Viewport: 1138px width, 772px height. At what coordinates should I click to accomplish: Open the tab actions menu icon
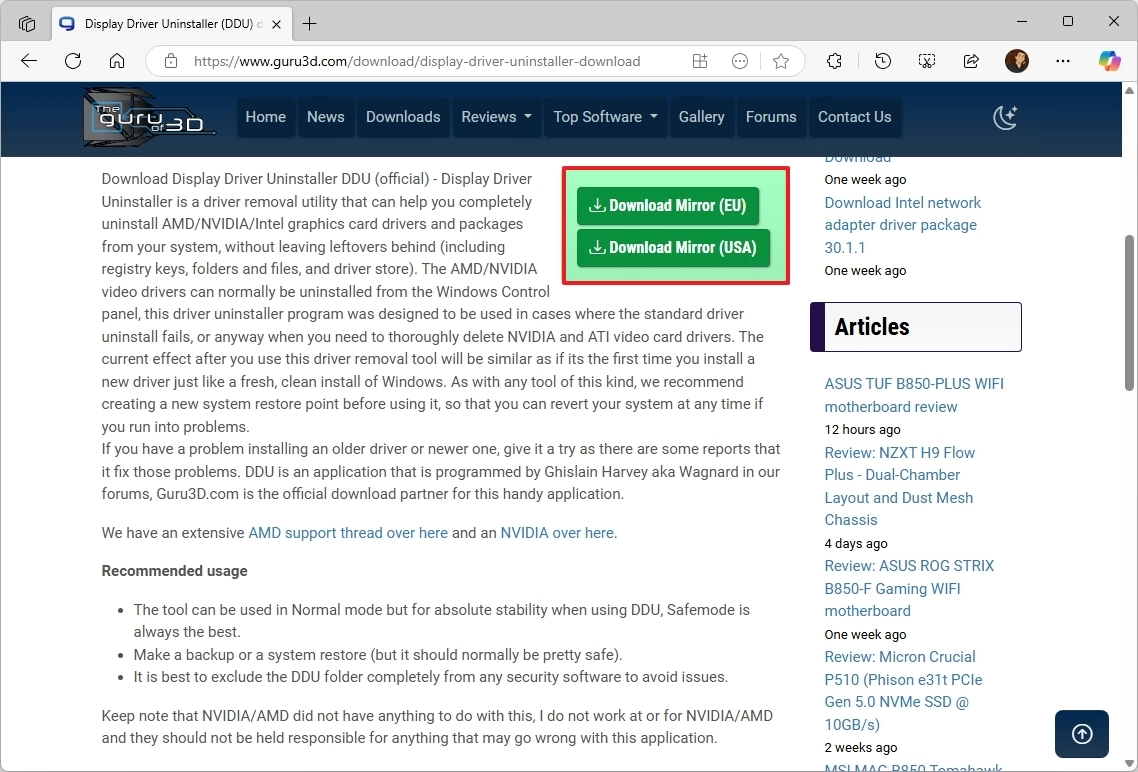(27, 23)
